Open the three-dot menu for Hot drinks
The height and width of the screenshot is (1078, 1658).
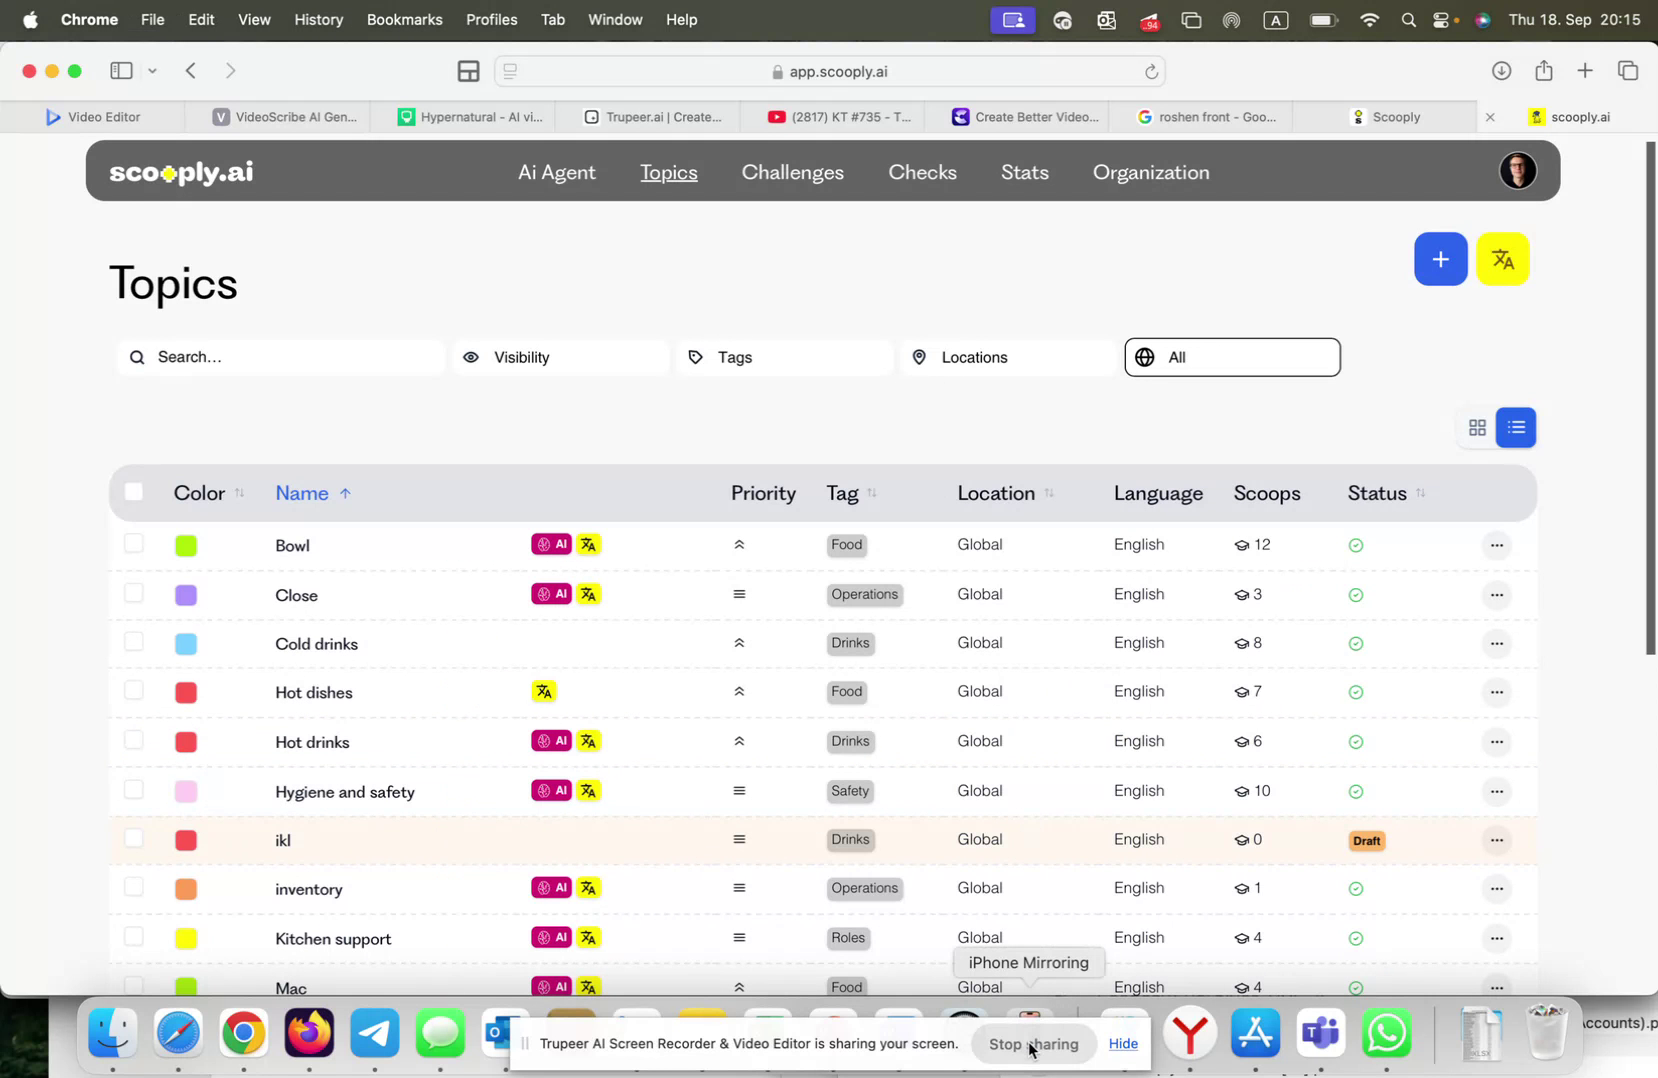[x=1497, y=741]
